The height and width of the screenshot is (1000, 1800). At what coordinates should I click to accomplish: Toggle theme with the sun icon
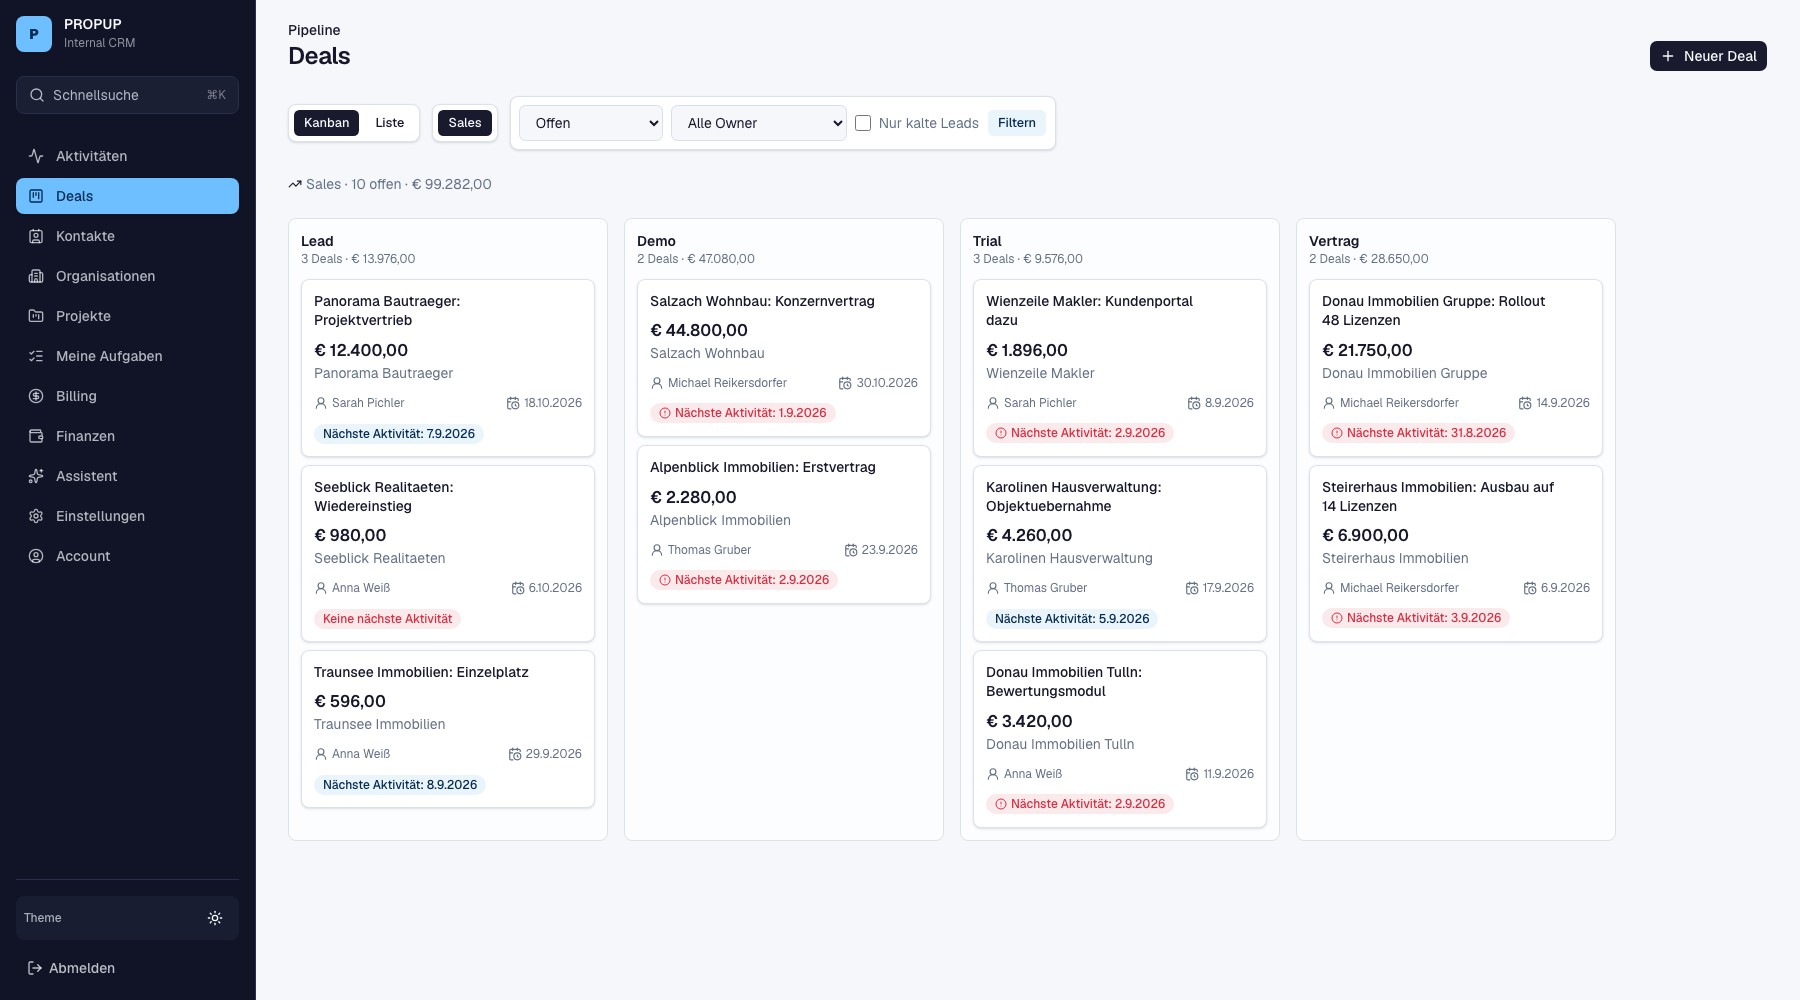[215, 918]
